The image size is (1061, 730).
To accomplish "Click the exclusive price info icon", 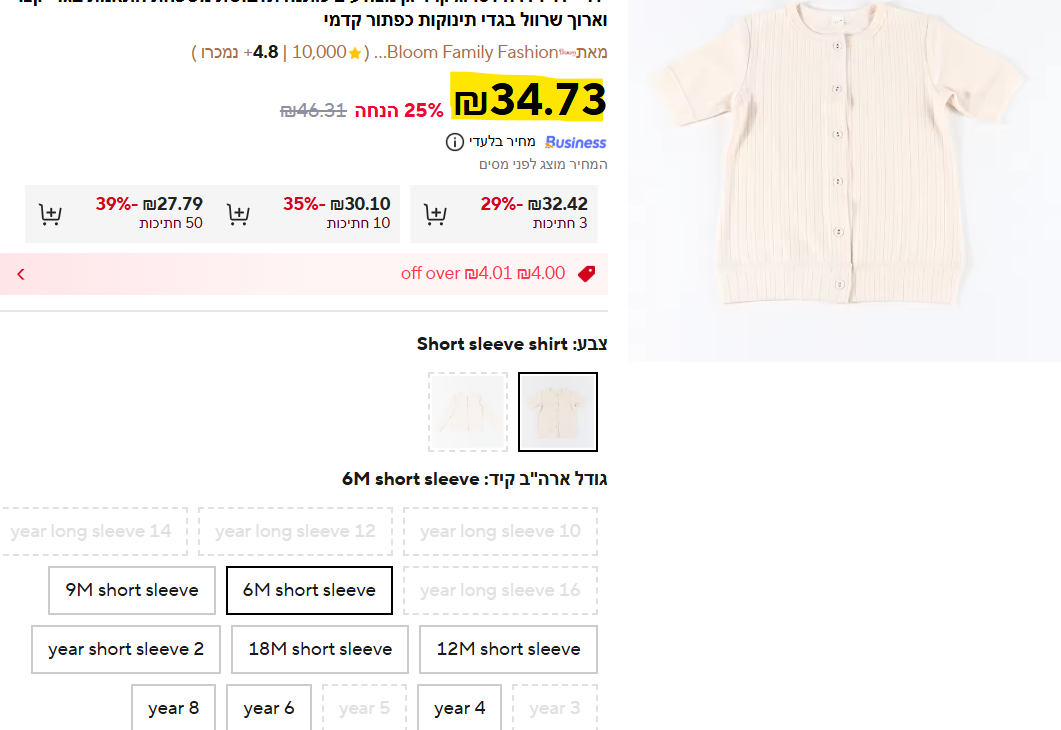I will 455,142.
